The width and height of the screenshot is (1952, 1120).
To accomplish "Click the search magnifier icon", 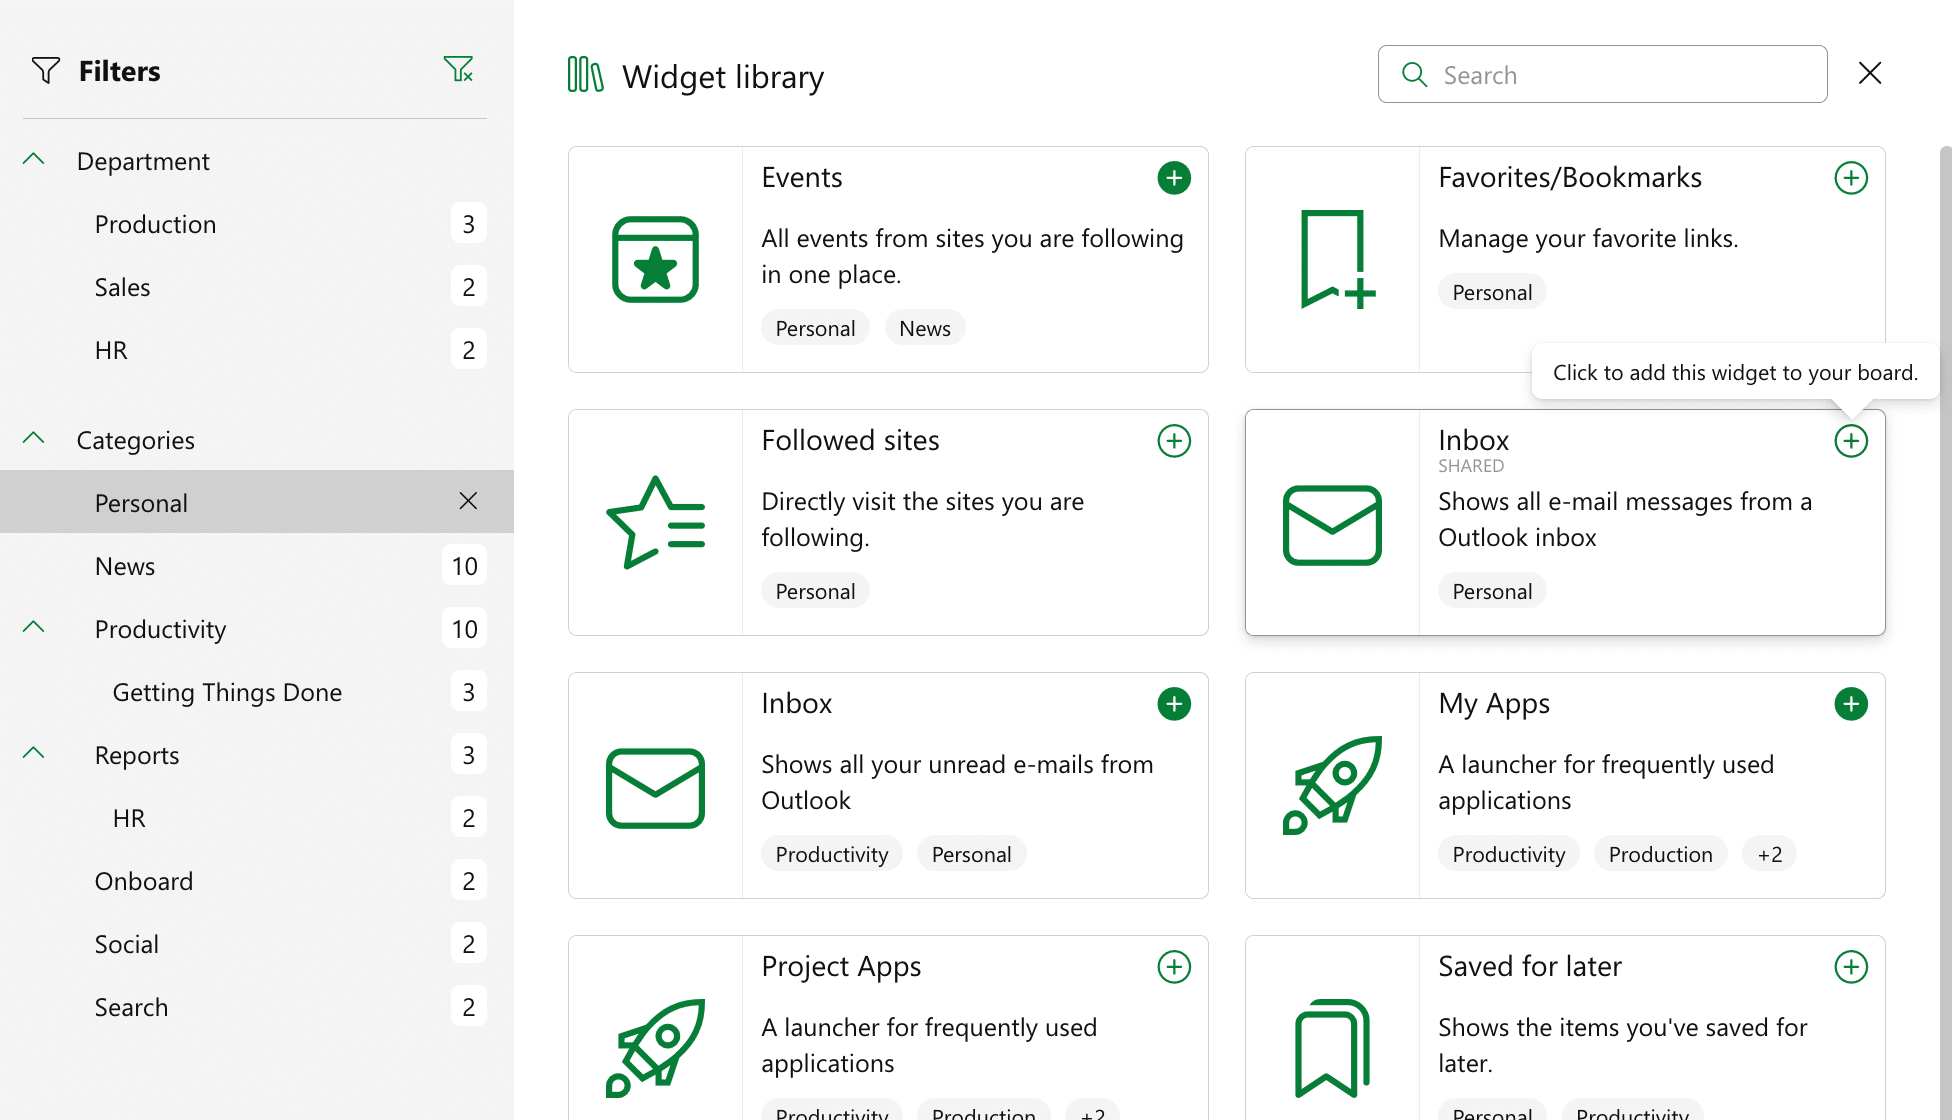I will tap(1413, 74).
